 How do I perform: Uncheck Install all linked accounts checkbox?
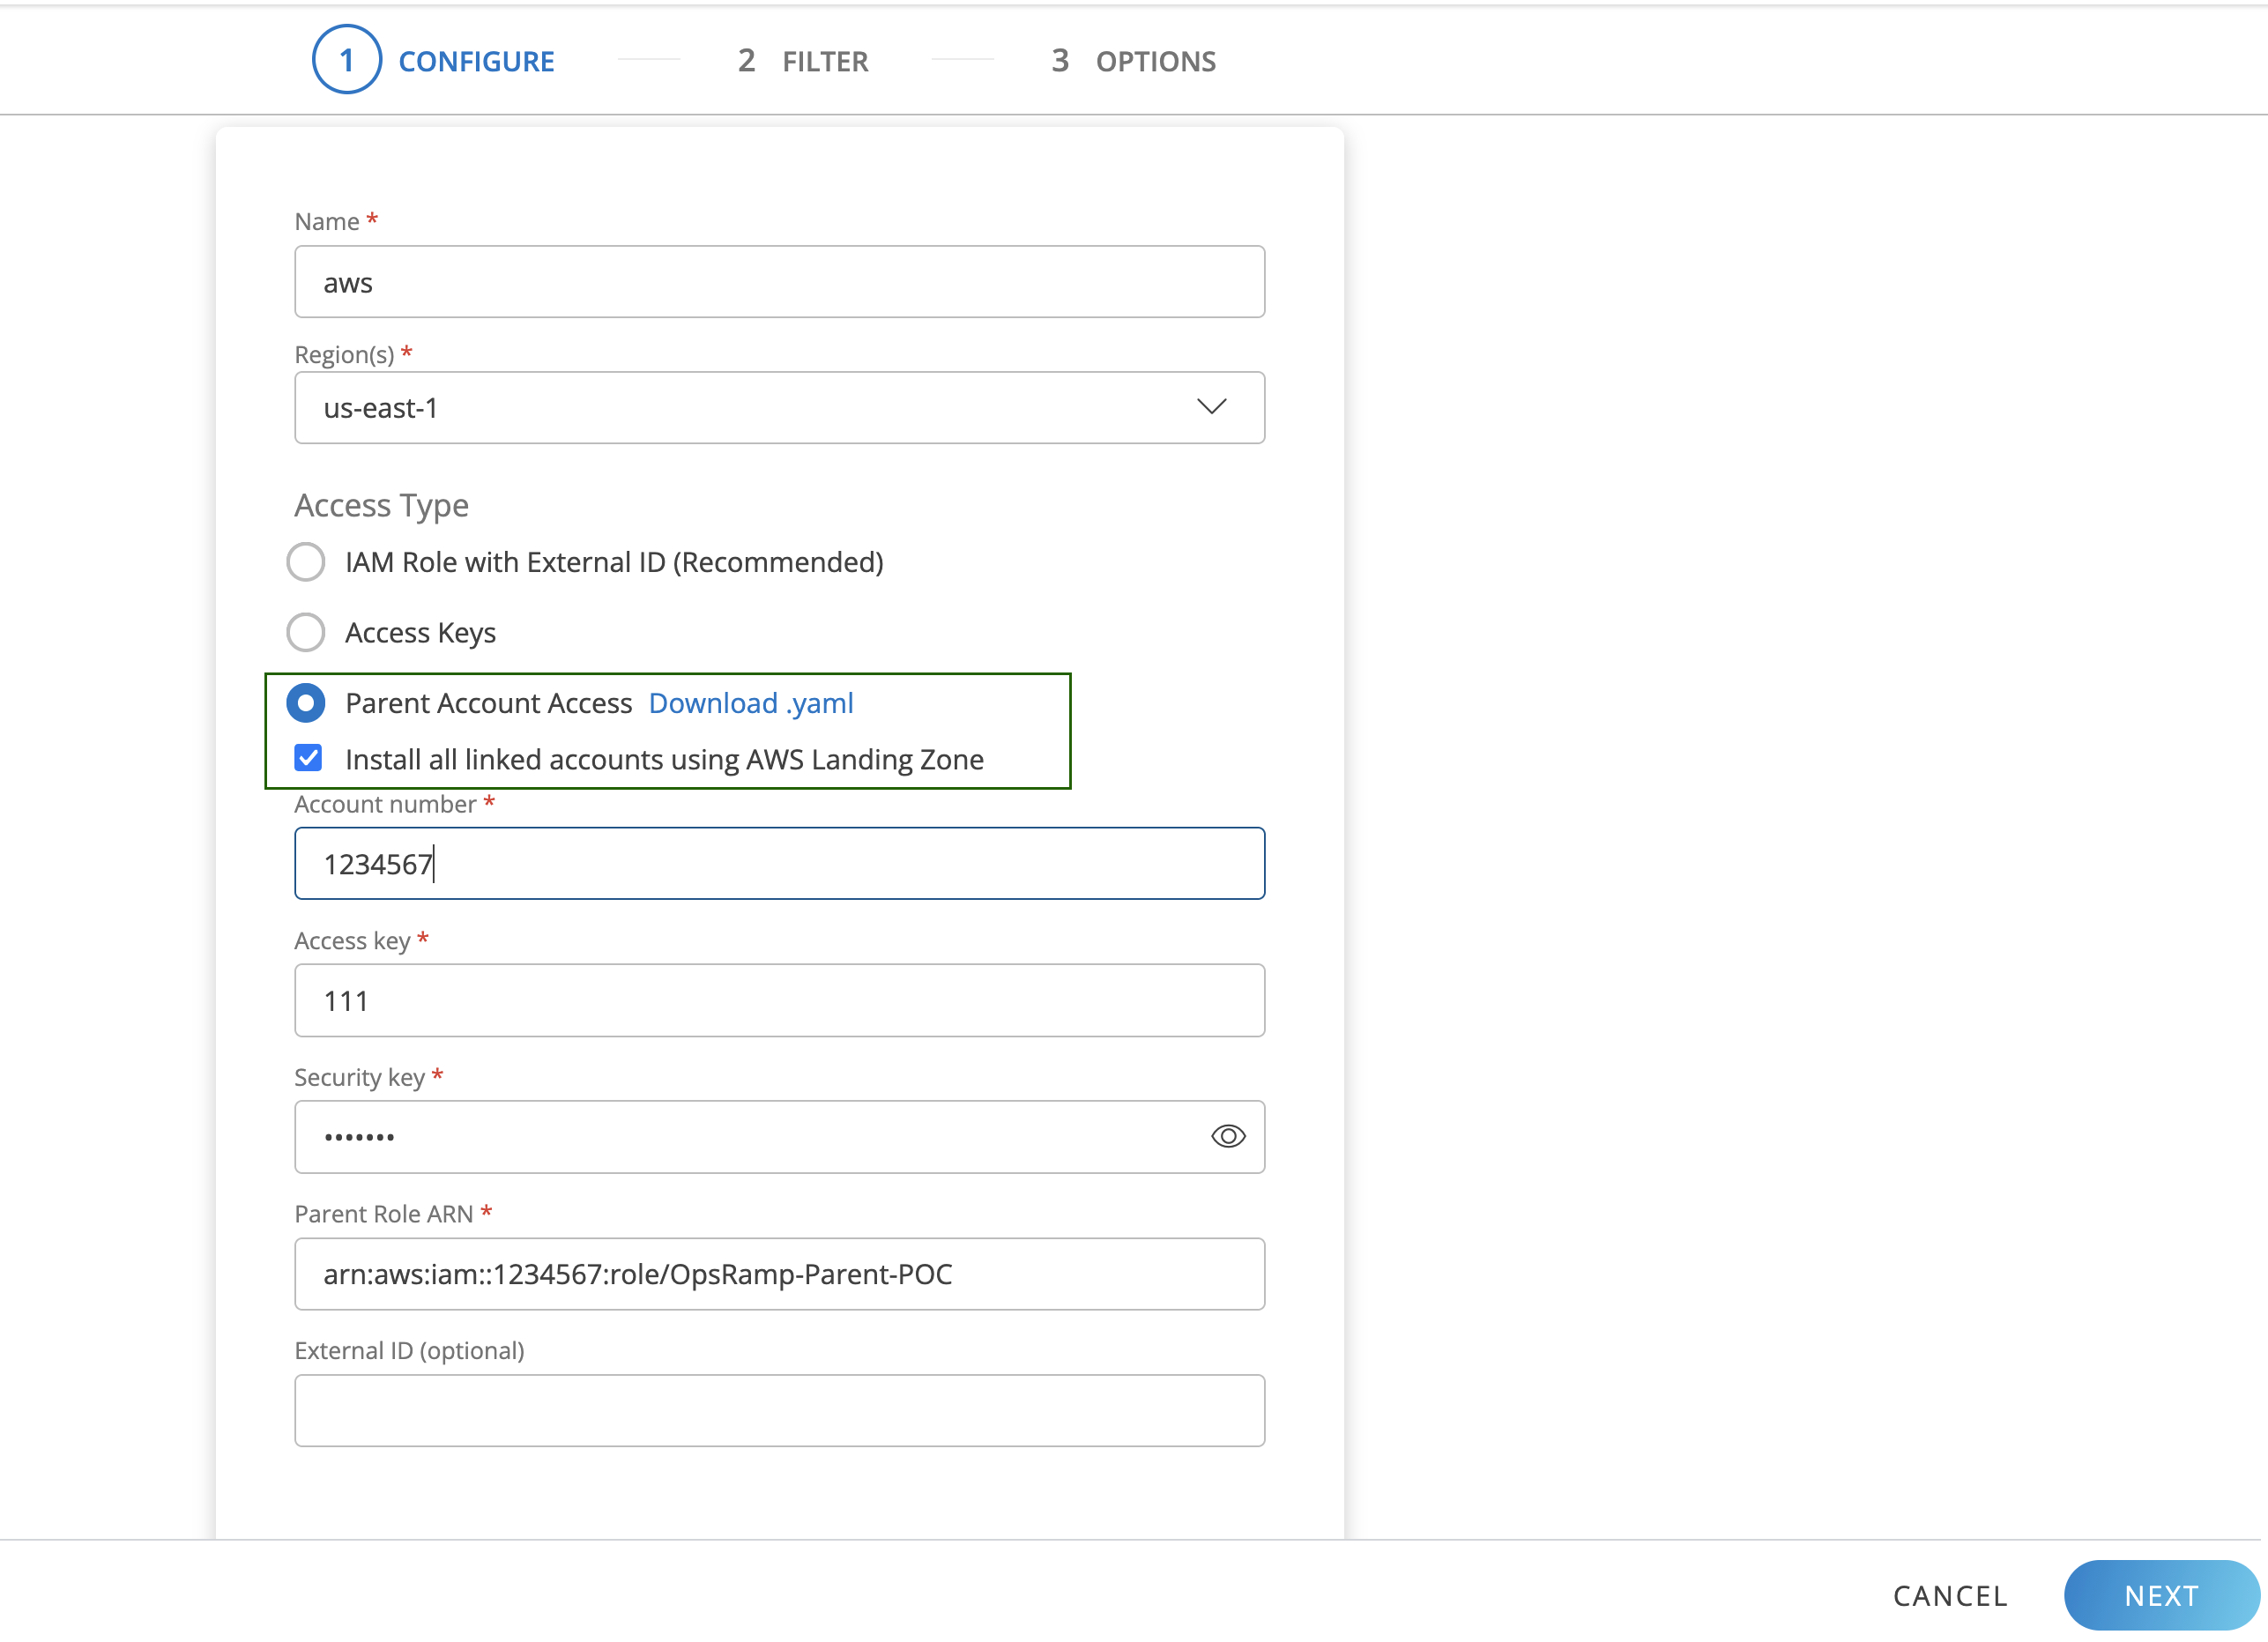[308, 758]
